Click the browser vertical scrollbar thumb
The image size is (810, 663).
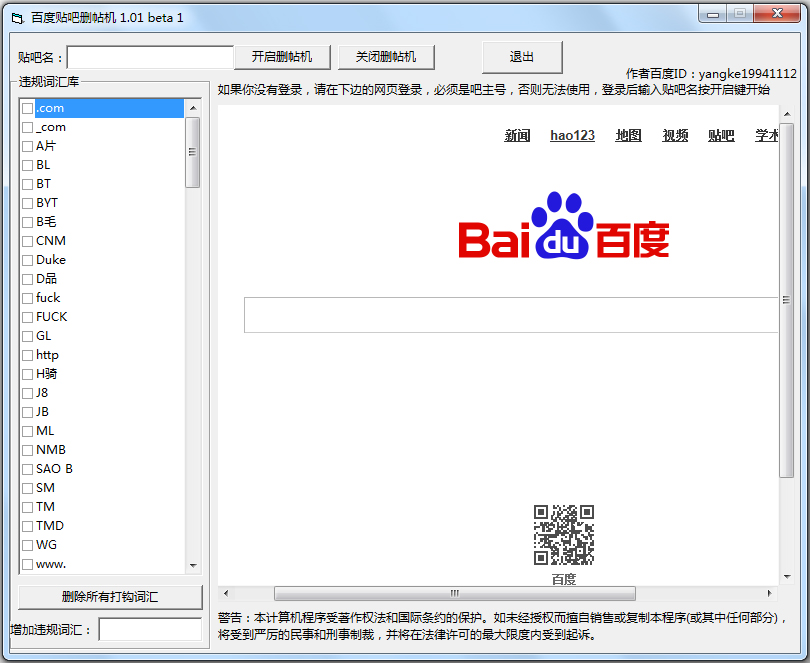click(787, 300)
